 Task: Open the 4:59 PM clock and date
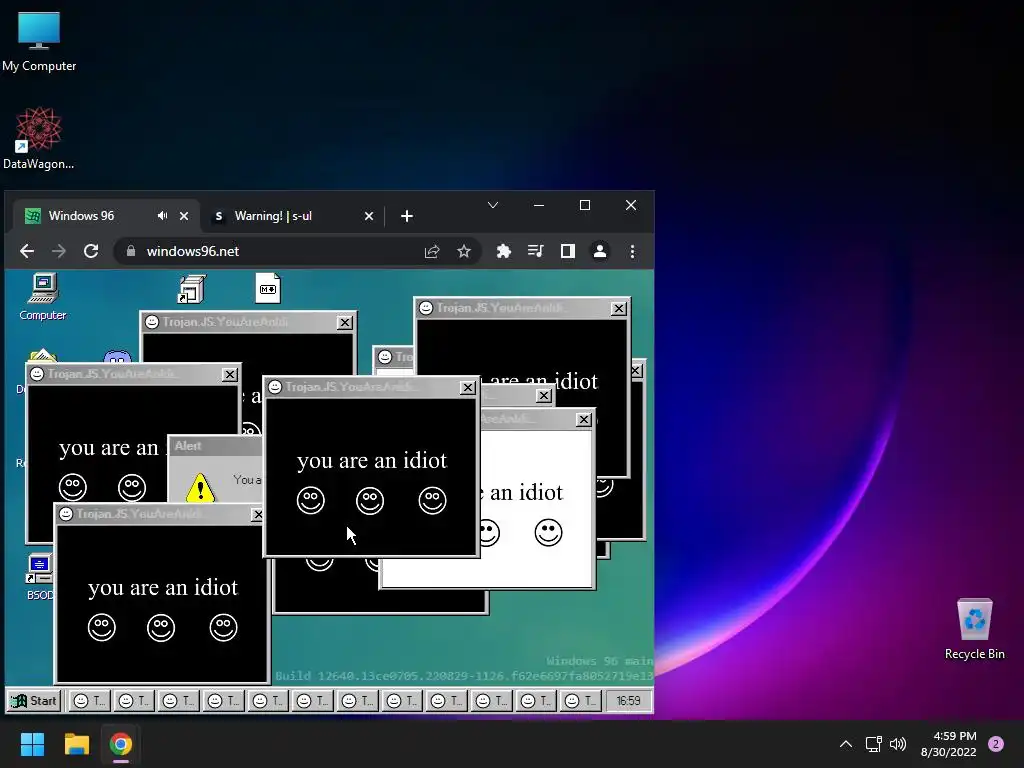point(948,744)
